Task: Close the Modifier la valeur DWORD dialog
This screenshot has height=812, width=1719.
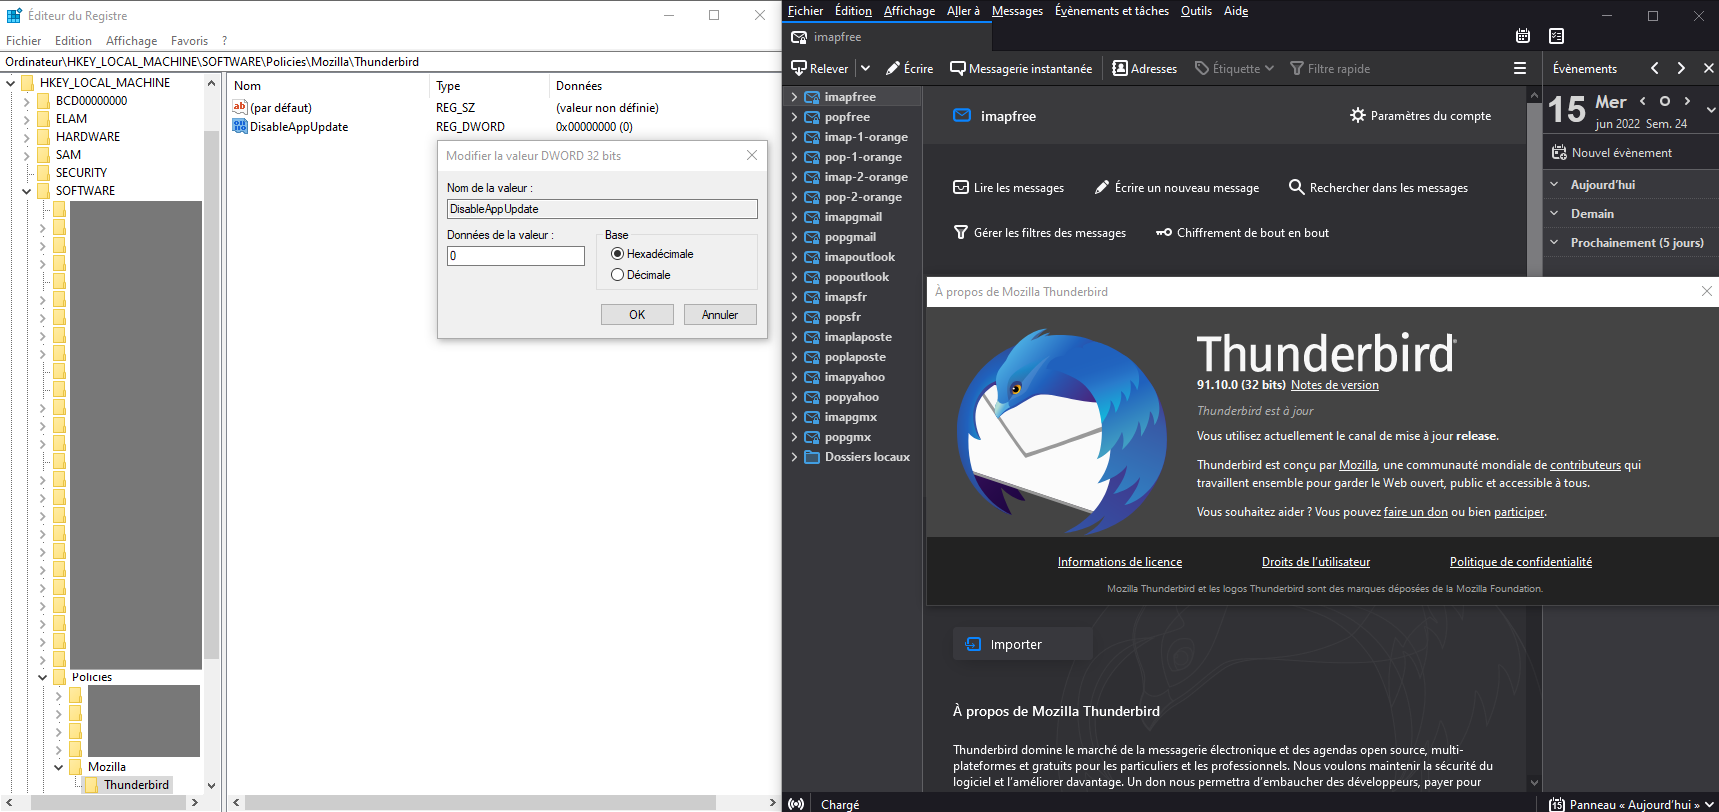Action: [752, 155]
